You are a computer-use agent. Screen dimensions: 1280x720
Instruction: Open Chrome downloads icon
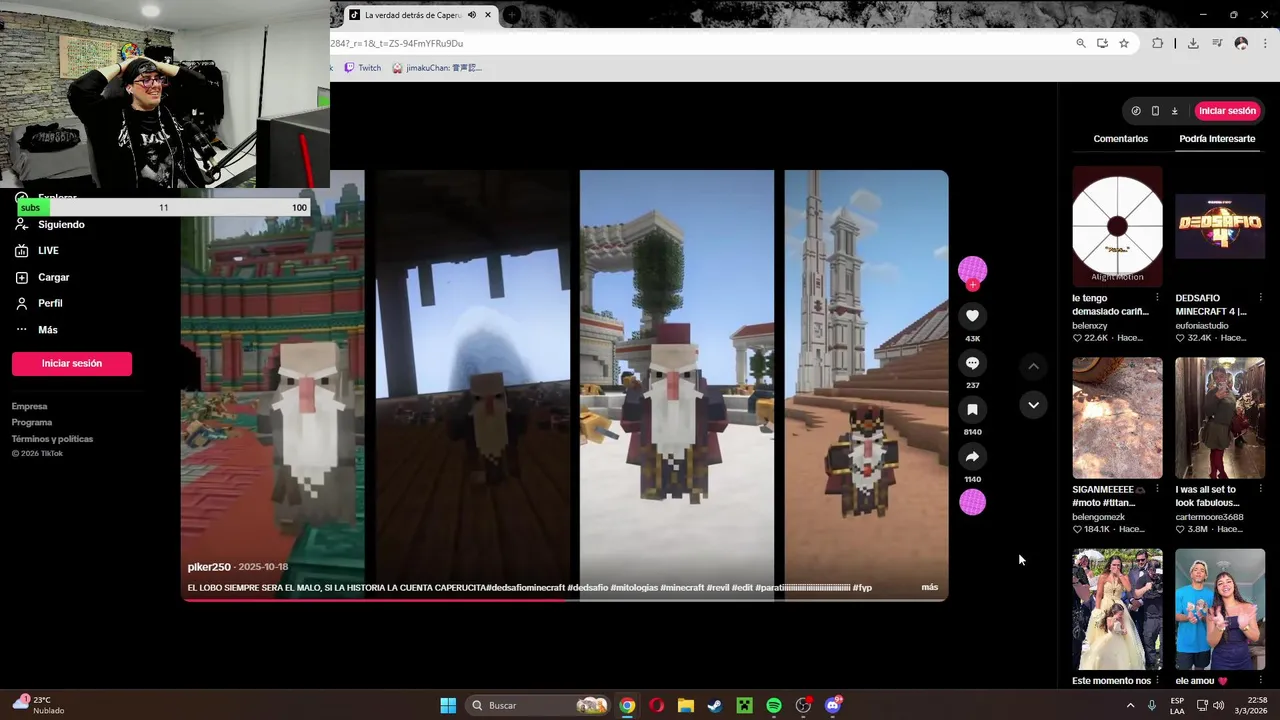tap(1193, 43)
